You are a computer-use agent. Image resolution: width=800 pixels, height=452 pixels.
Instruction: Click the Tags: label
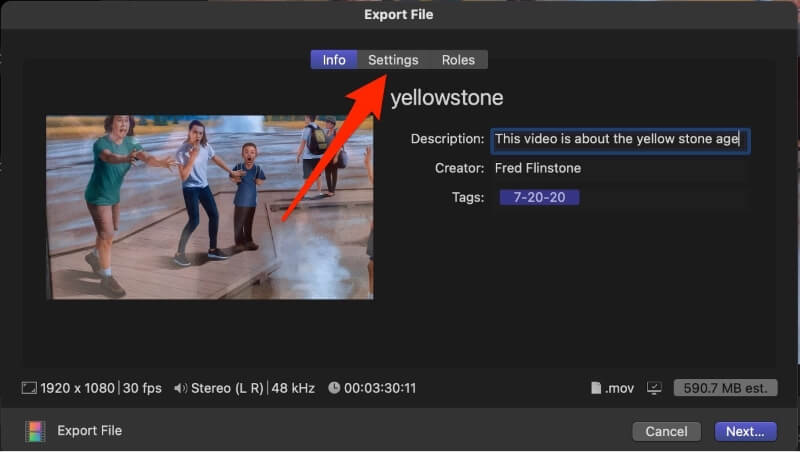(x=468, y=197)
